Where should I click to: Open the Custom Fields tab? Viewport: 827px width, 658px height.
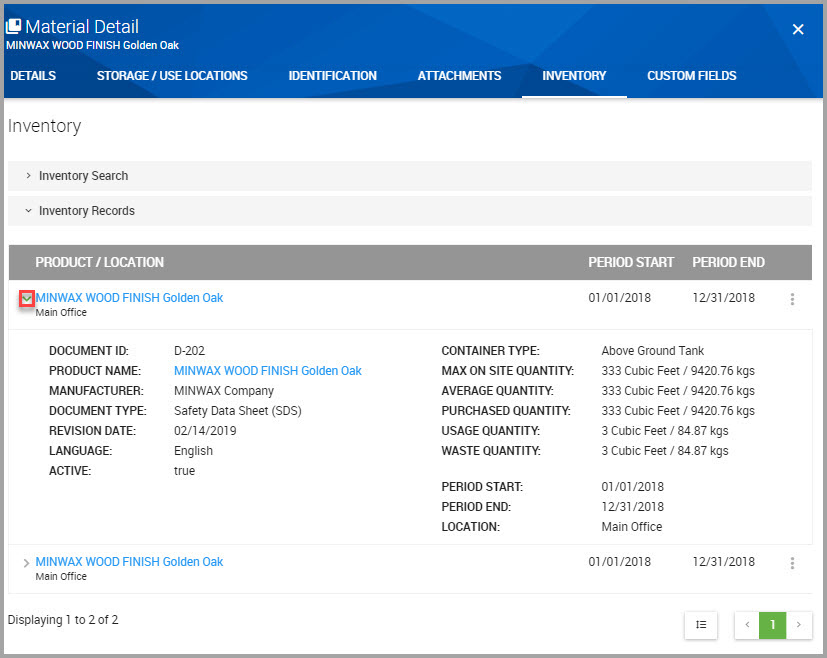point(691,76)
